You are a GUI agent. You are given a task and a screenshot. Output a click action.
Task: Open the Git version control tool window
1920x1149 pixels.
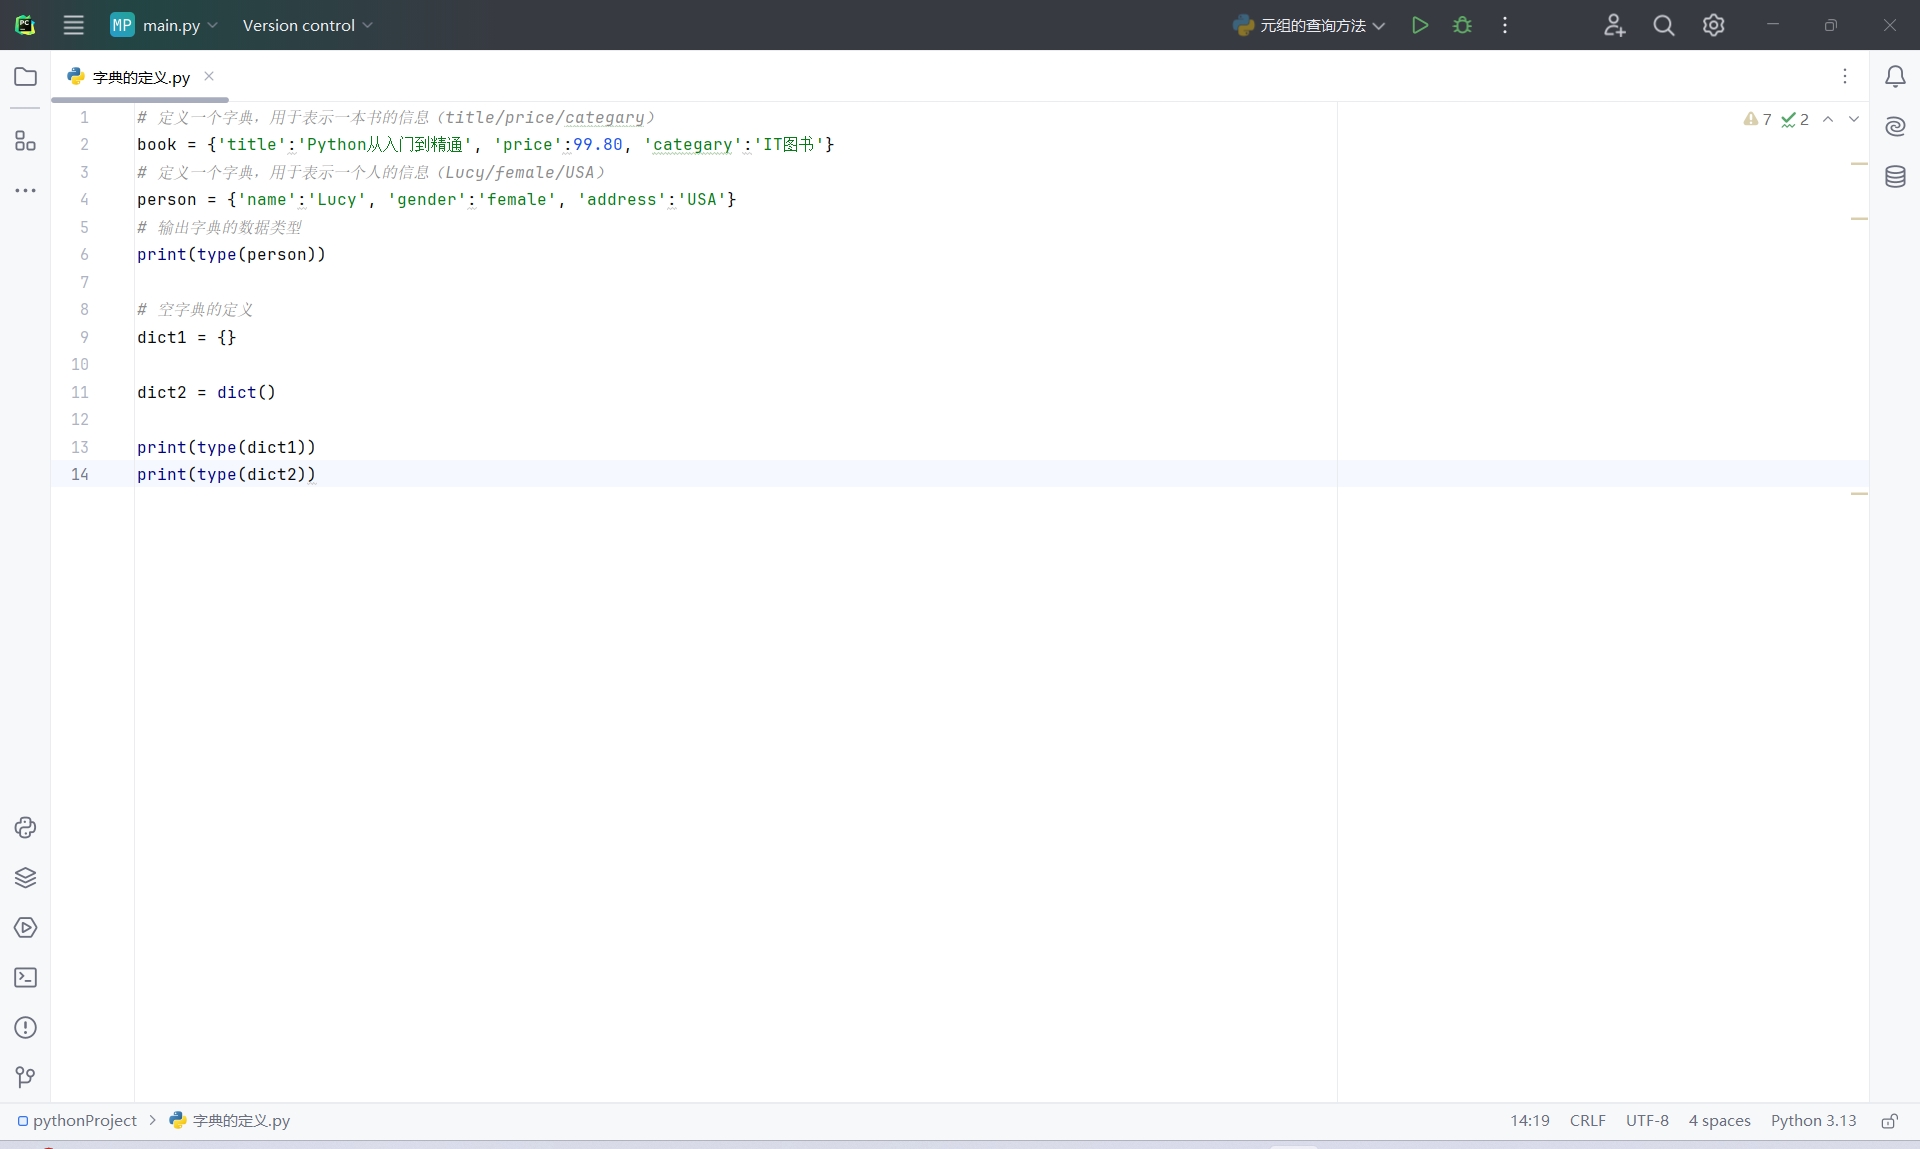pyautogui.click(x=25, y=1076)
